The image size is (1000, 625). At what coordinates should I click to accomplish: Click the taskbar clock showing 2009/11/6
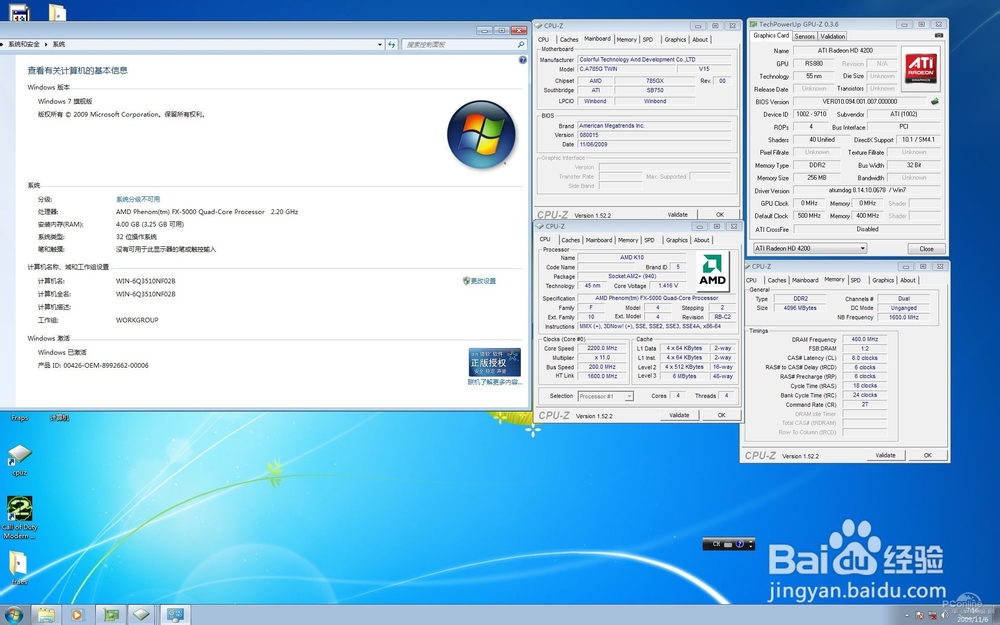973,615
